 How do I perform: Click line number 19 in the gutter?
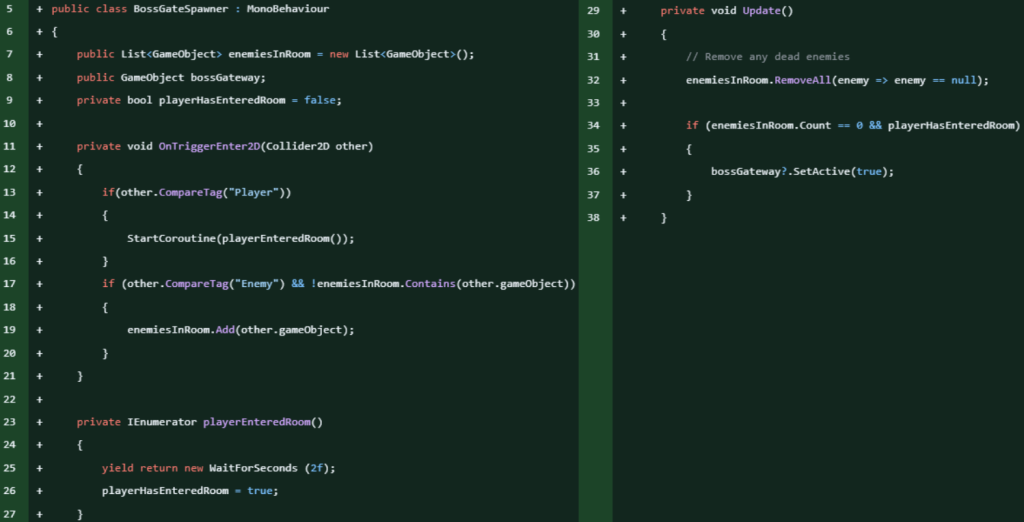(x=8, y=330)
